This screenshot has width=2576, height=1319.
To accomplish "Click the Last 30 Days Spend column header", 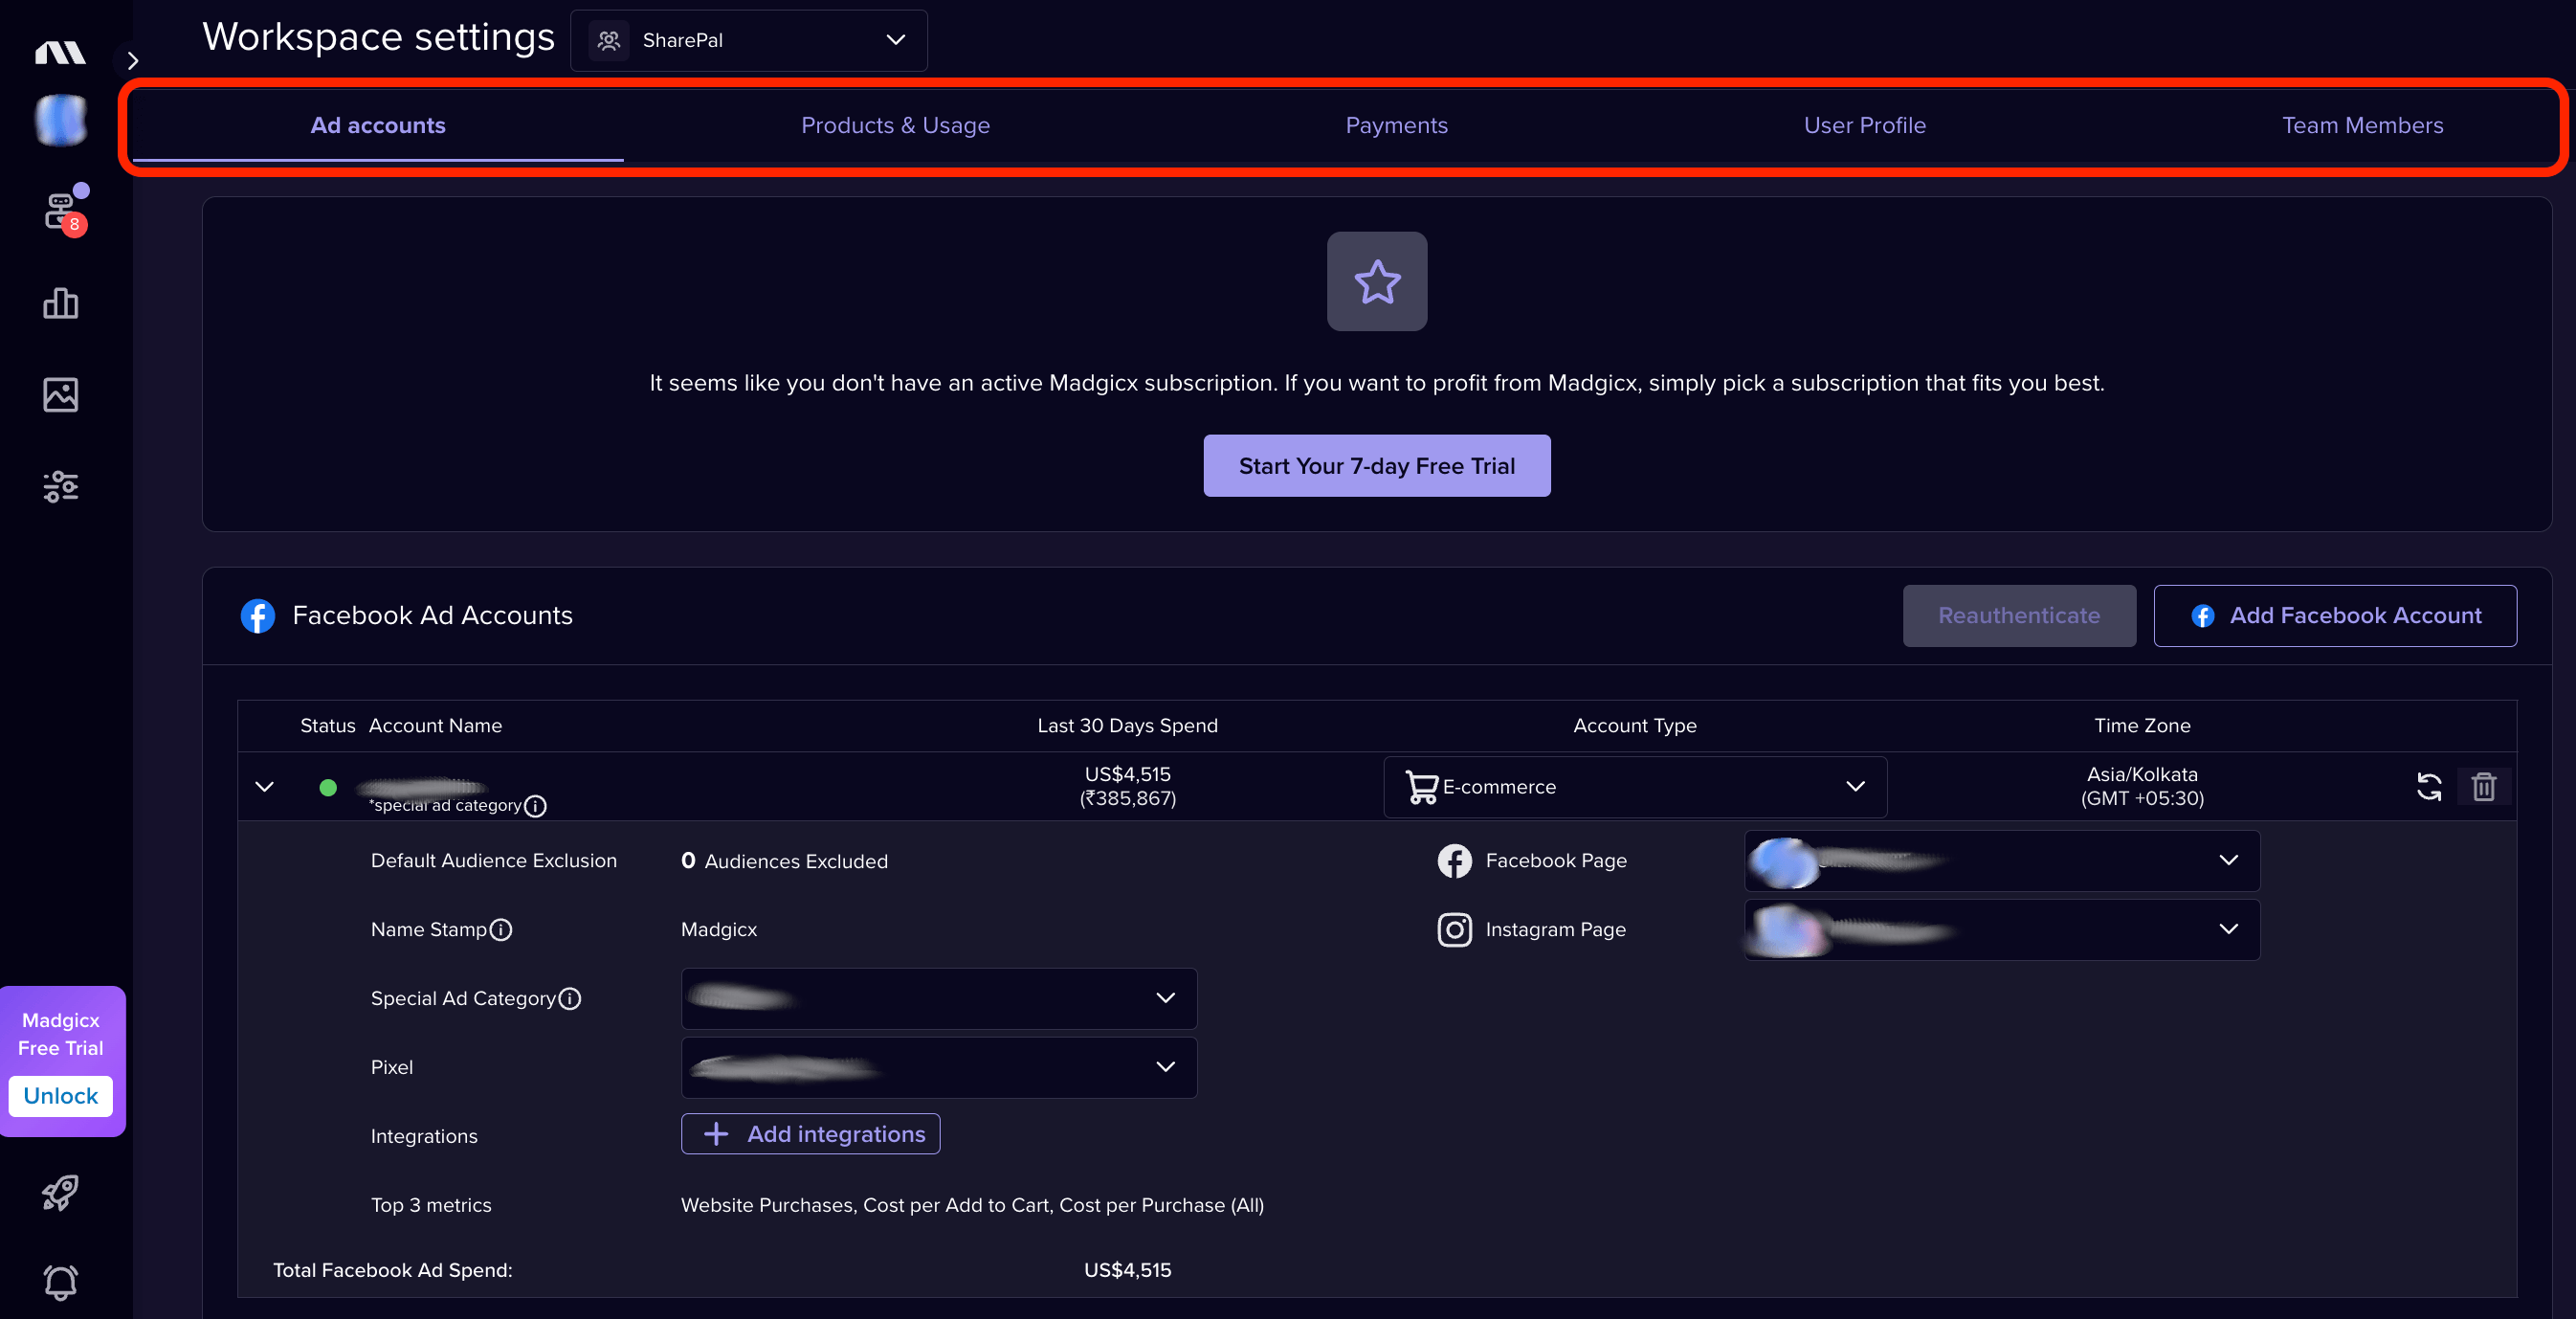I will (x=1127, y=726).
